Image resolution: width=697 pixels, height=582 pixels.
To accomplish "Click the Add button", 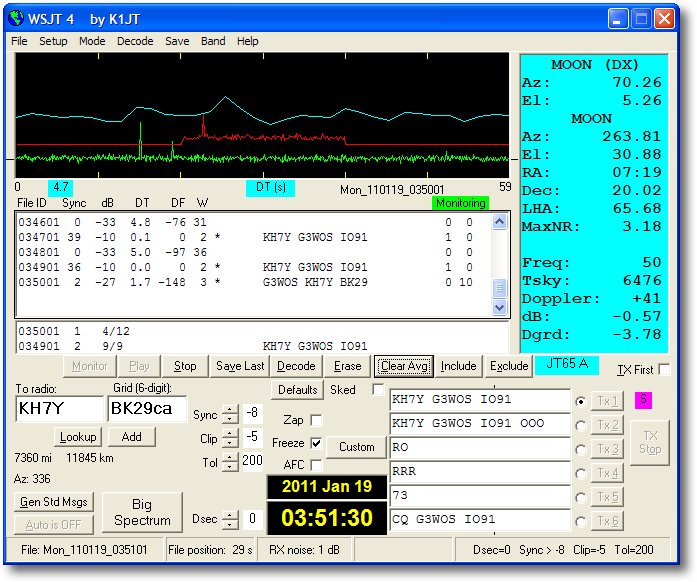I will tap(132, 437).
